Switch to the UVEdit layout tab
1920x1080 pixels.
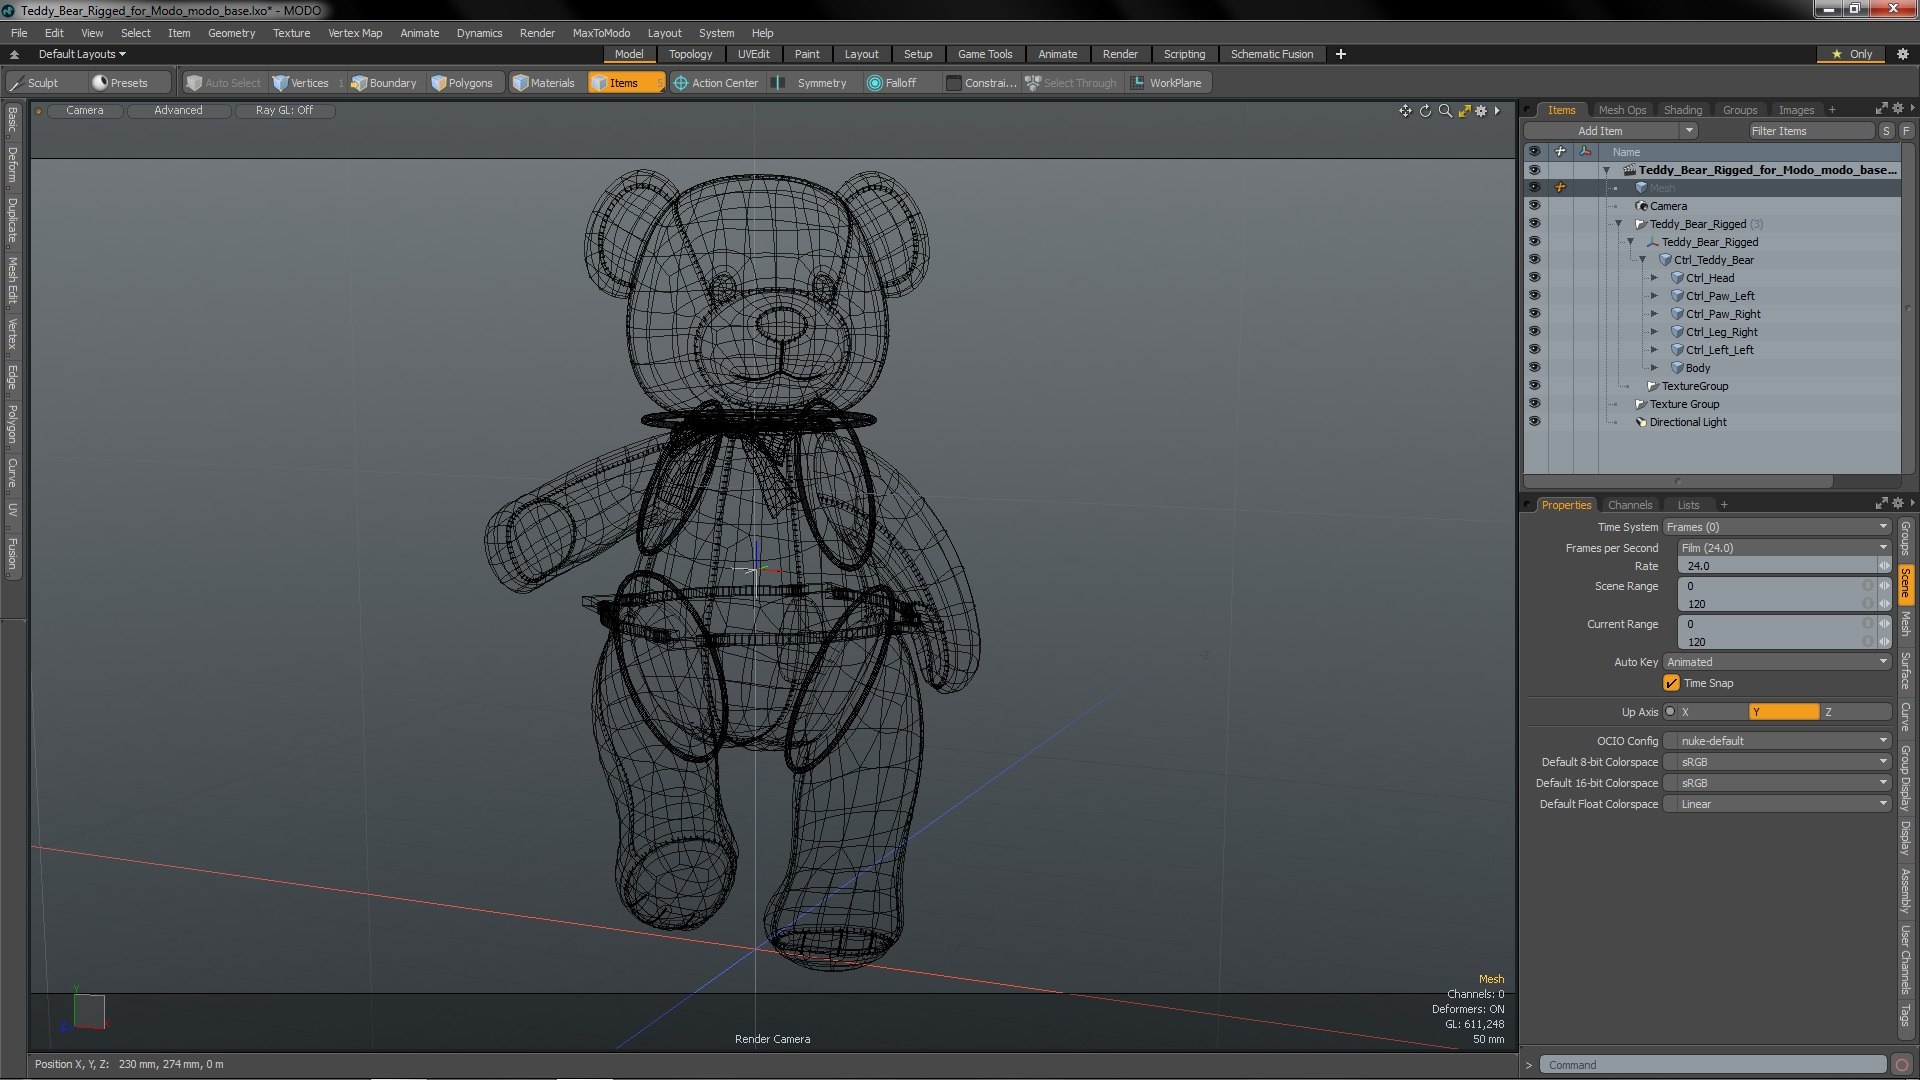click(x=753, y=54)
